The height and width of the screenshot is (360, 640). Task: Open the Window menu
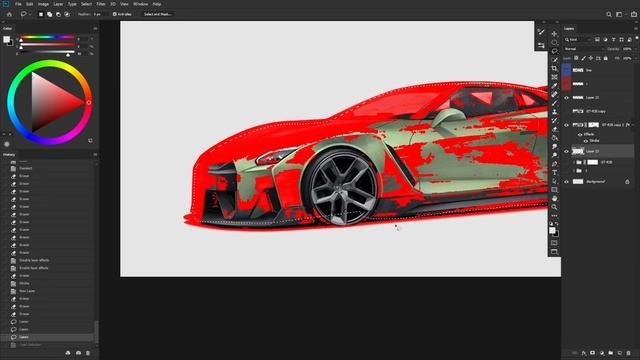(x=140, y=4)
